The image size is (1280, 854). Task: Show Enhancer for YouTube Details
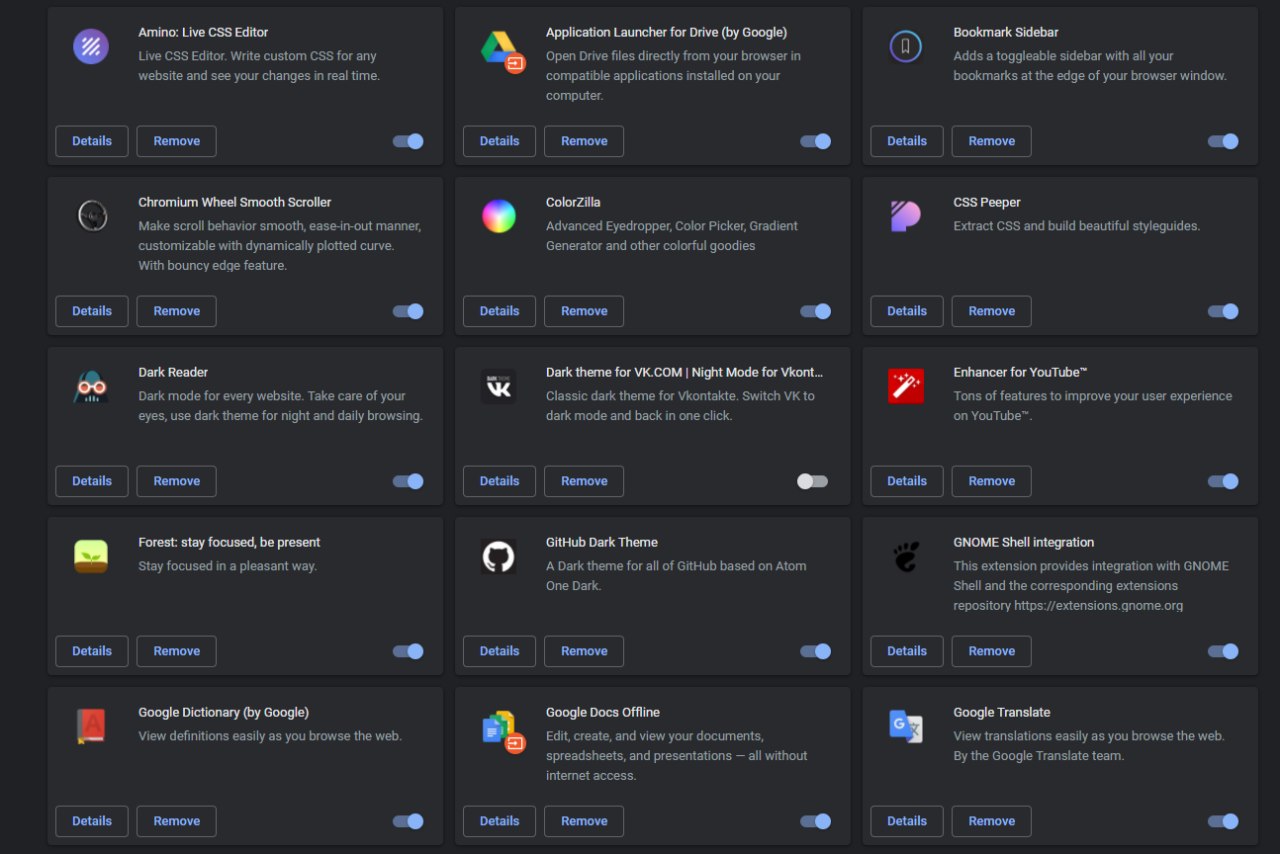pyautogui.click(x=907, y=481)
